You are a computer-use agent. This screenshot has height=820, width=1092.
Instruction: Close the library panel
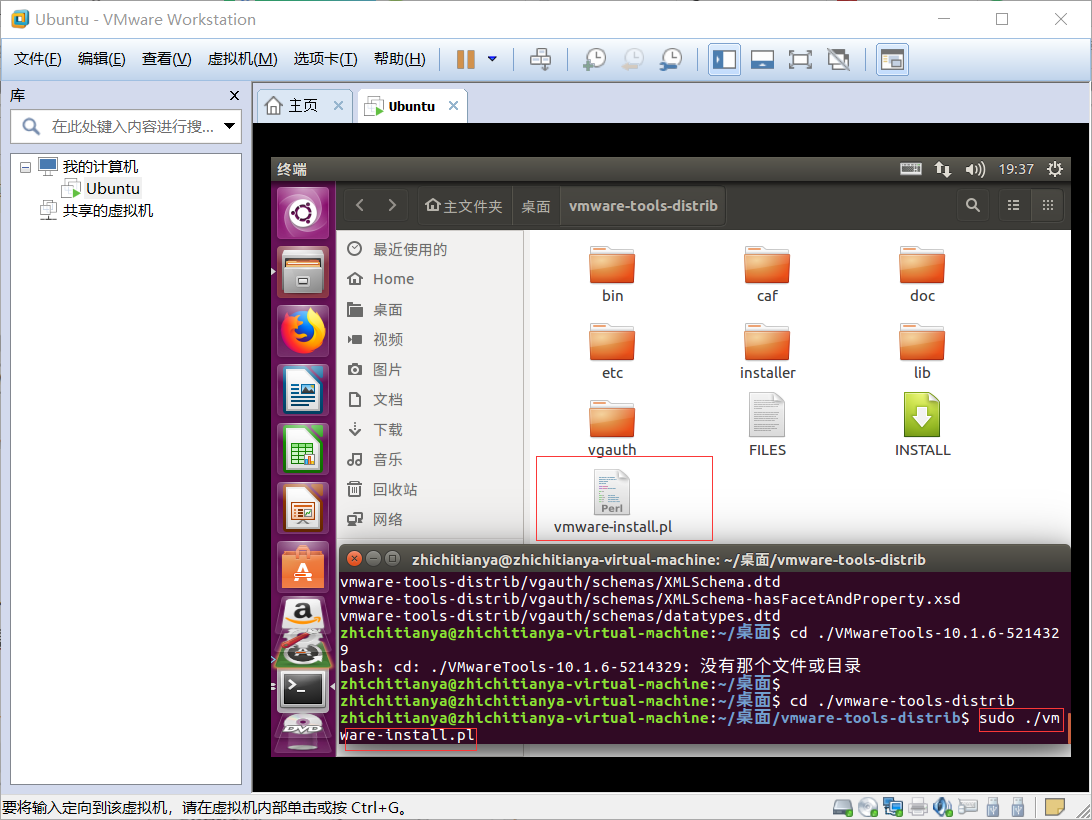[x=235, y=95]
